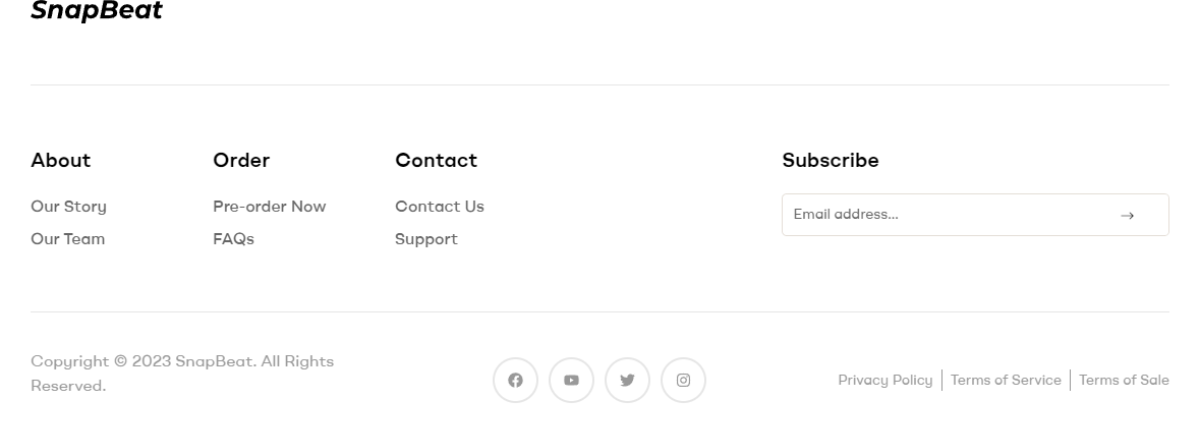Click the About footer heading
The width and height of the screenshot is (1200, 441).
[61, 160]
